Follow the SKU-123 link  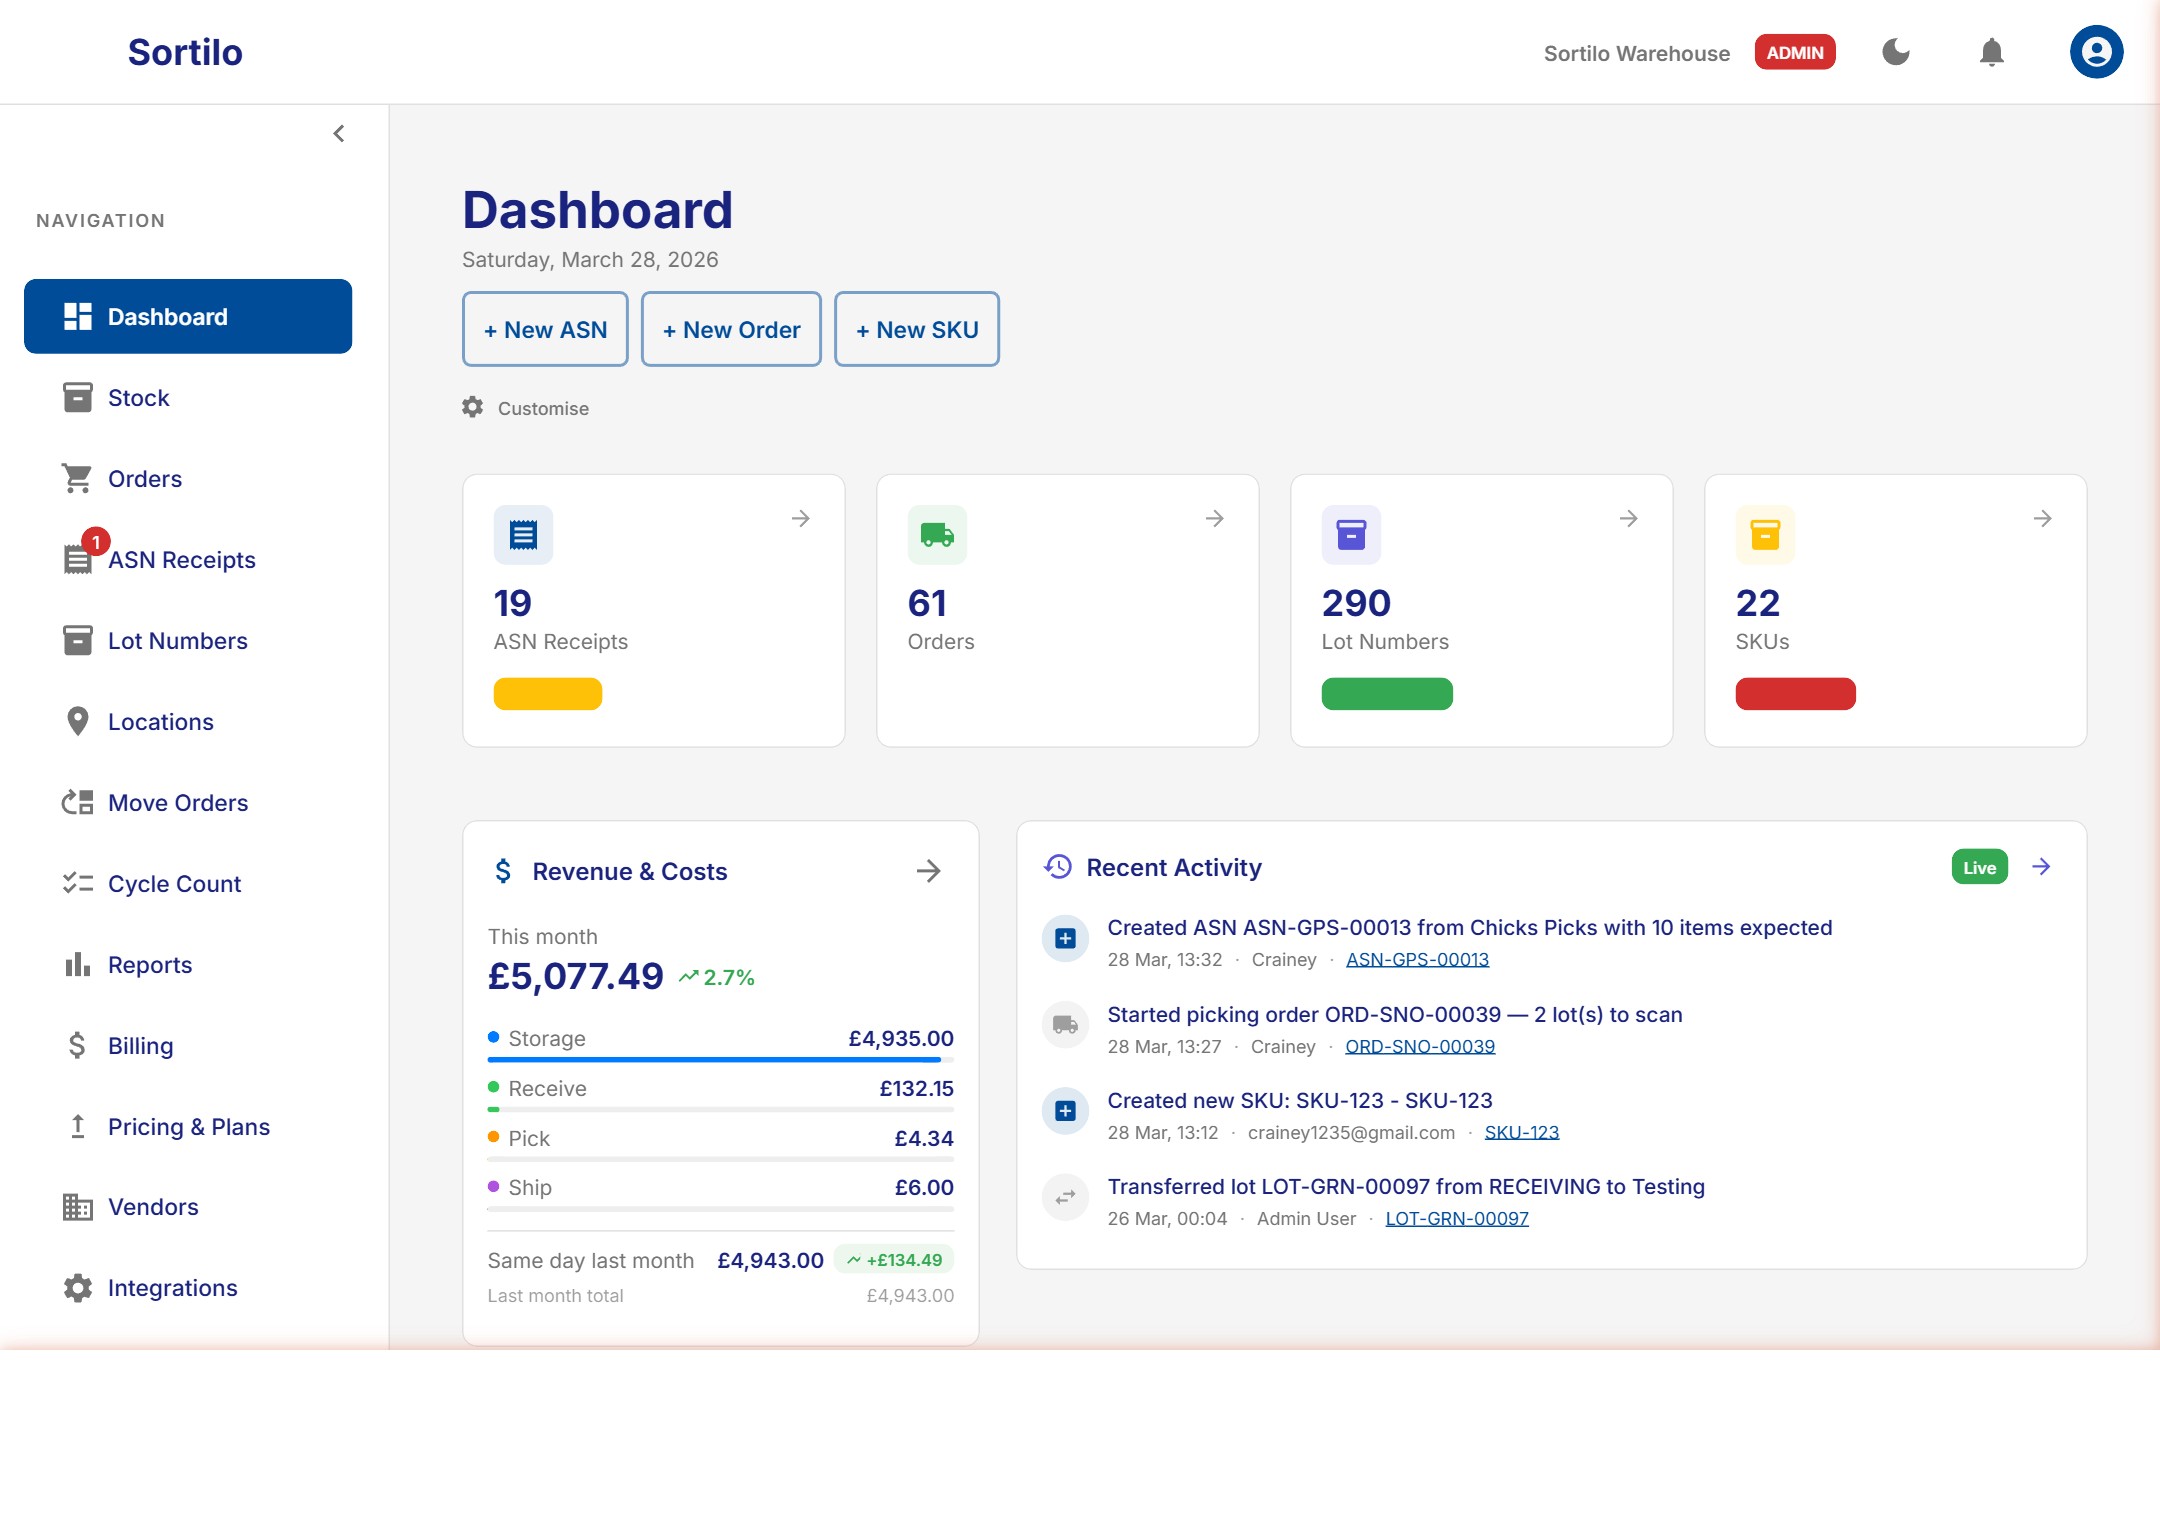pos(1522,1132)
